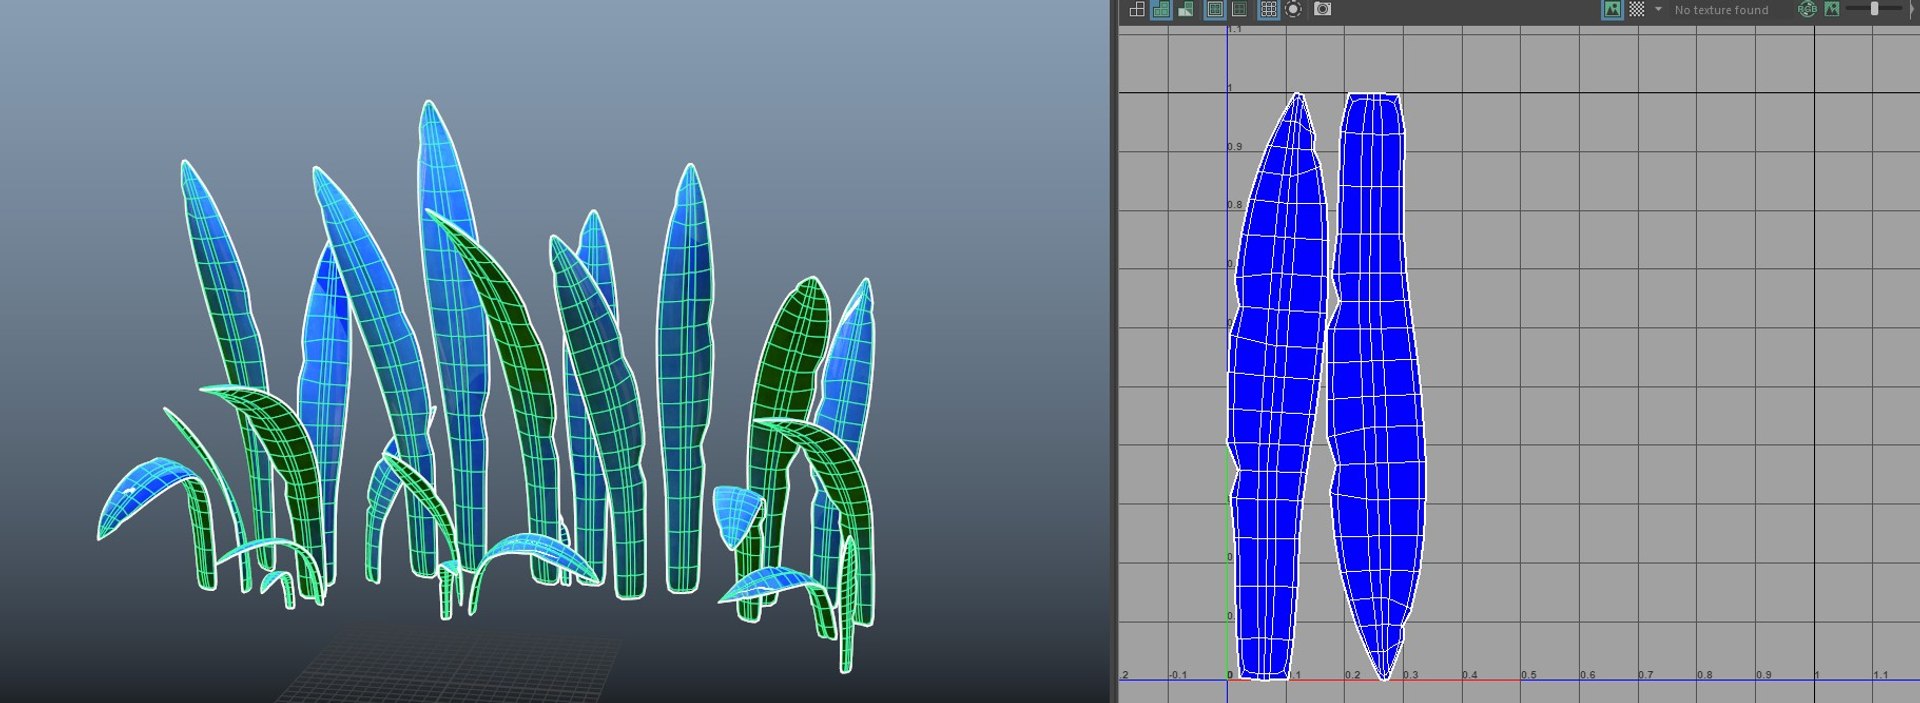Expand the texture list dropdown arrow
The width and height of the screenshot is (1920, 703).
click(1658, 9)
